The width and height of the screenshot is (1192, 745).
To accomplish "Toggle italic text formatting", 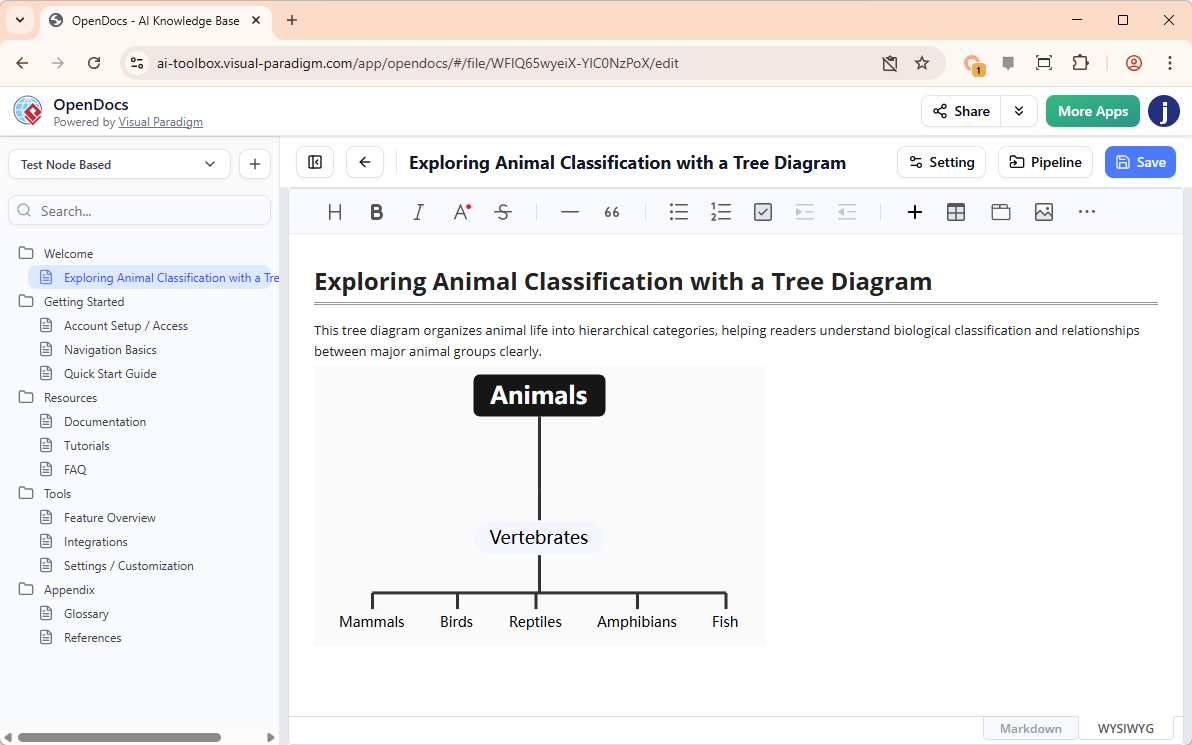I will [x=418, y=212].
